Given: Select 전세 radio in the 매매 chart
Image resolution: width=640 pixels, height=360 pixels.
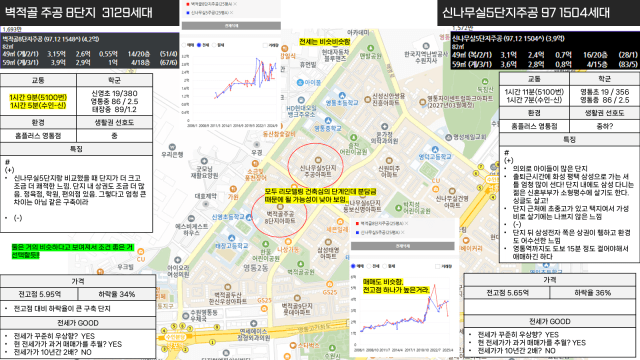Looking at the screenshot, I should point(369,266).
